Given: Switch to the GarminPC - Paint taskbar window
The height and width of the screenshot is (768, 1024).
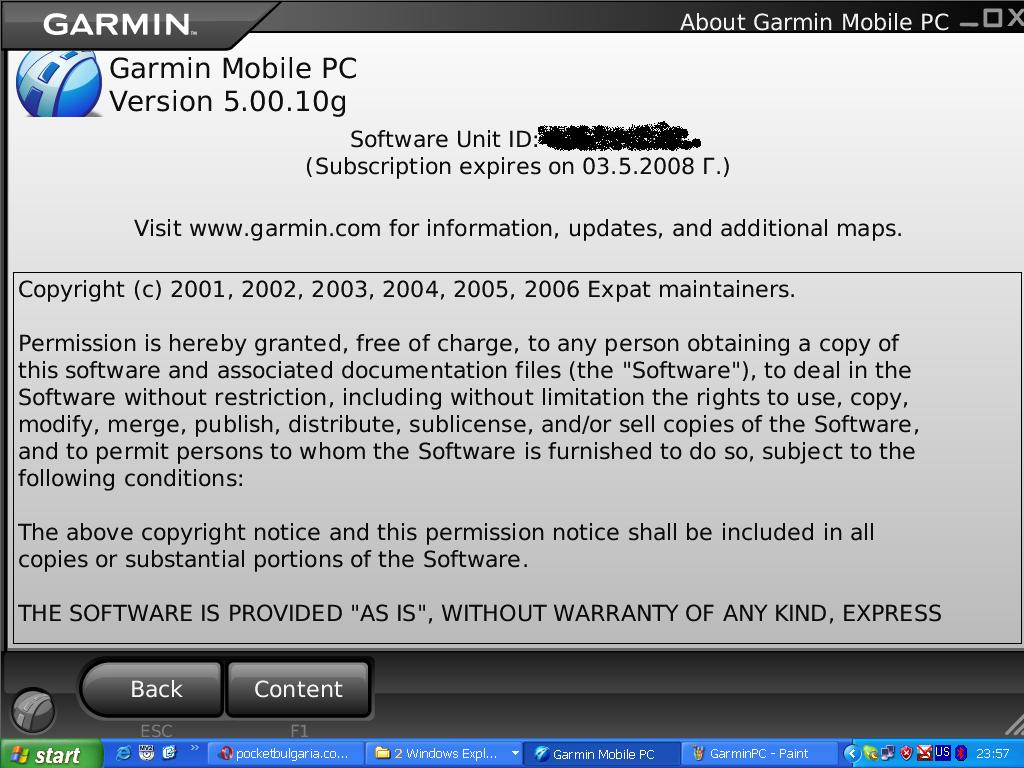Looking at the screenshot, I should click(759, 754).
